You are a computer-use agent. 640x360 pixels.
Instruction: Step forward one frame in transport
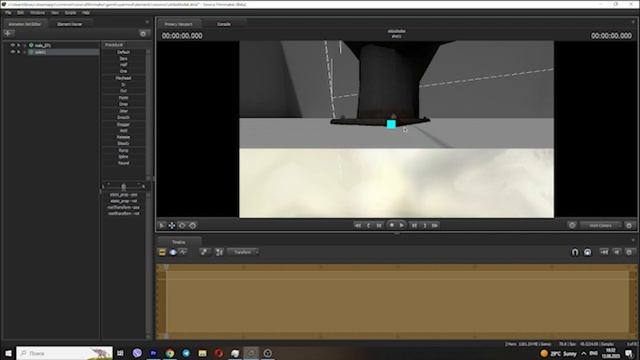click(x=414, y=225)
